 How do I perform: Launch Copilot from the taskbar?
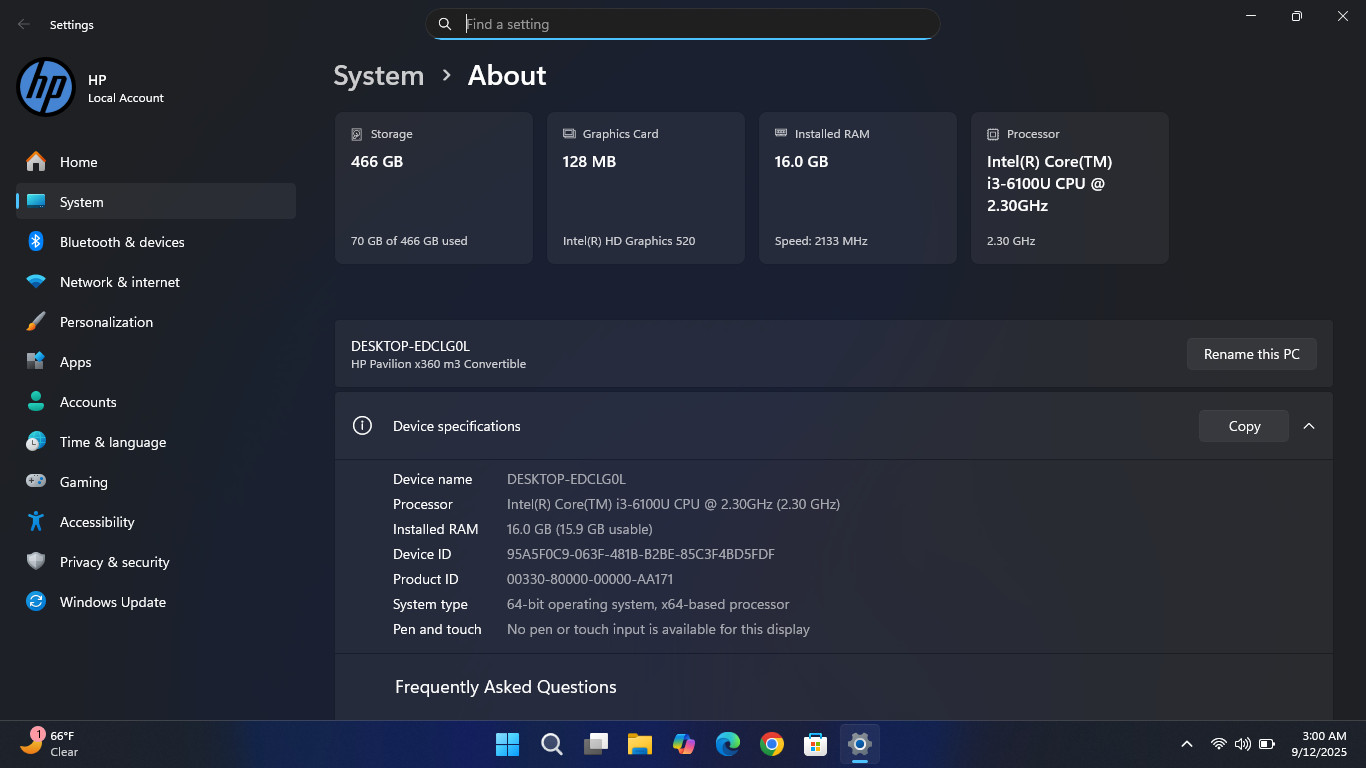click(684, 744)
